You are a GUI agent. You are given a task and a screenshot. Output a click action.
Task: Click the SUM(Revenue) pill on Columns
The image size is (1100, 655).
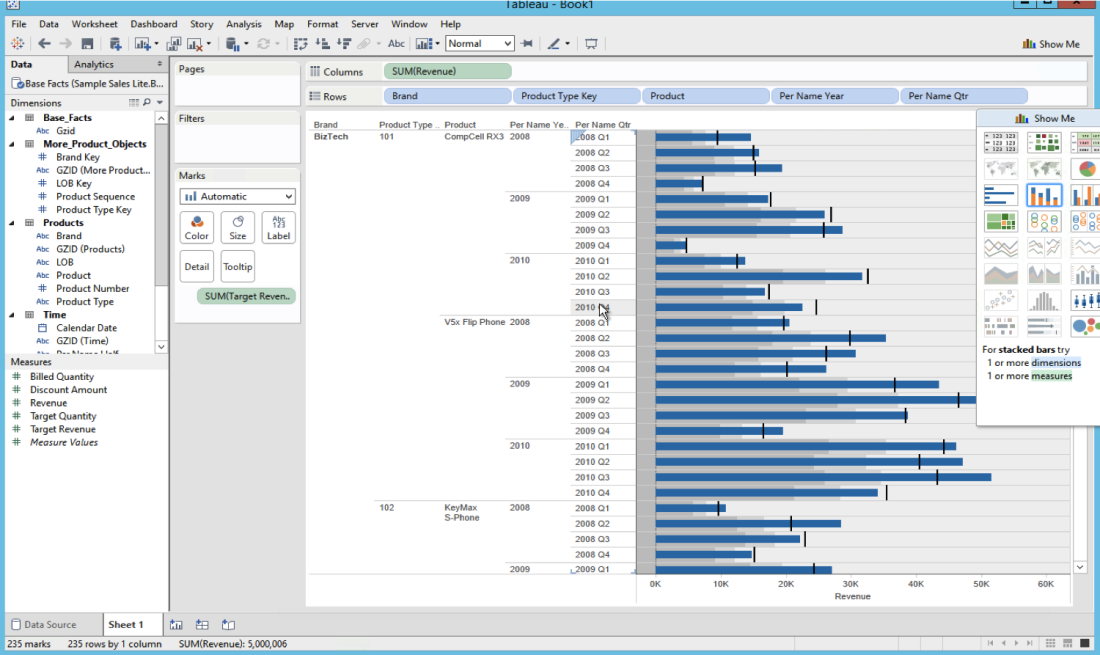448,72
